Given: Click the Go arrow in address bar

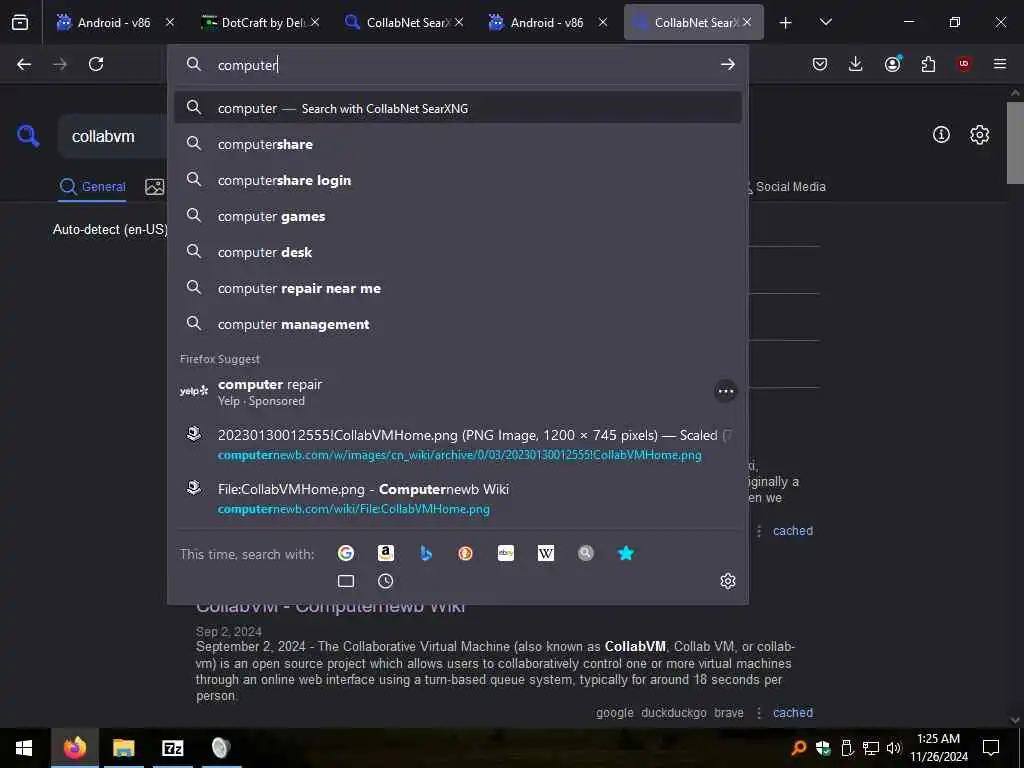Looking at the screenshot, I should (728, 64).
